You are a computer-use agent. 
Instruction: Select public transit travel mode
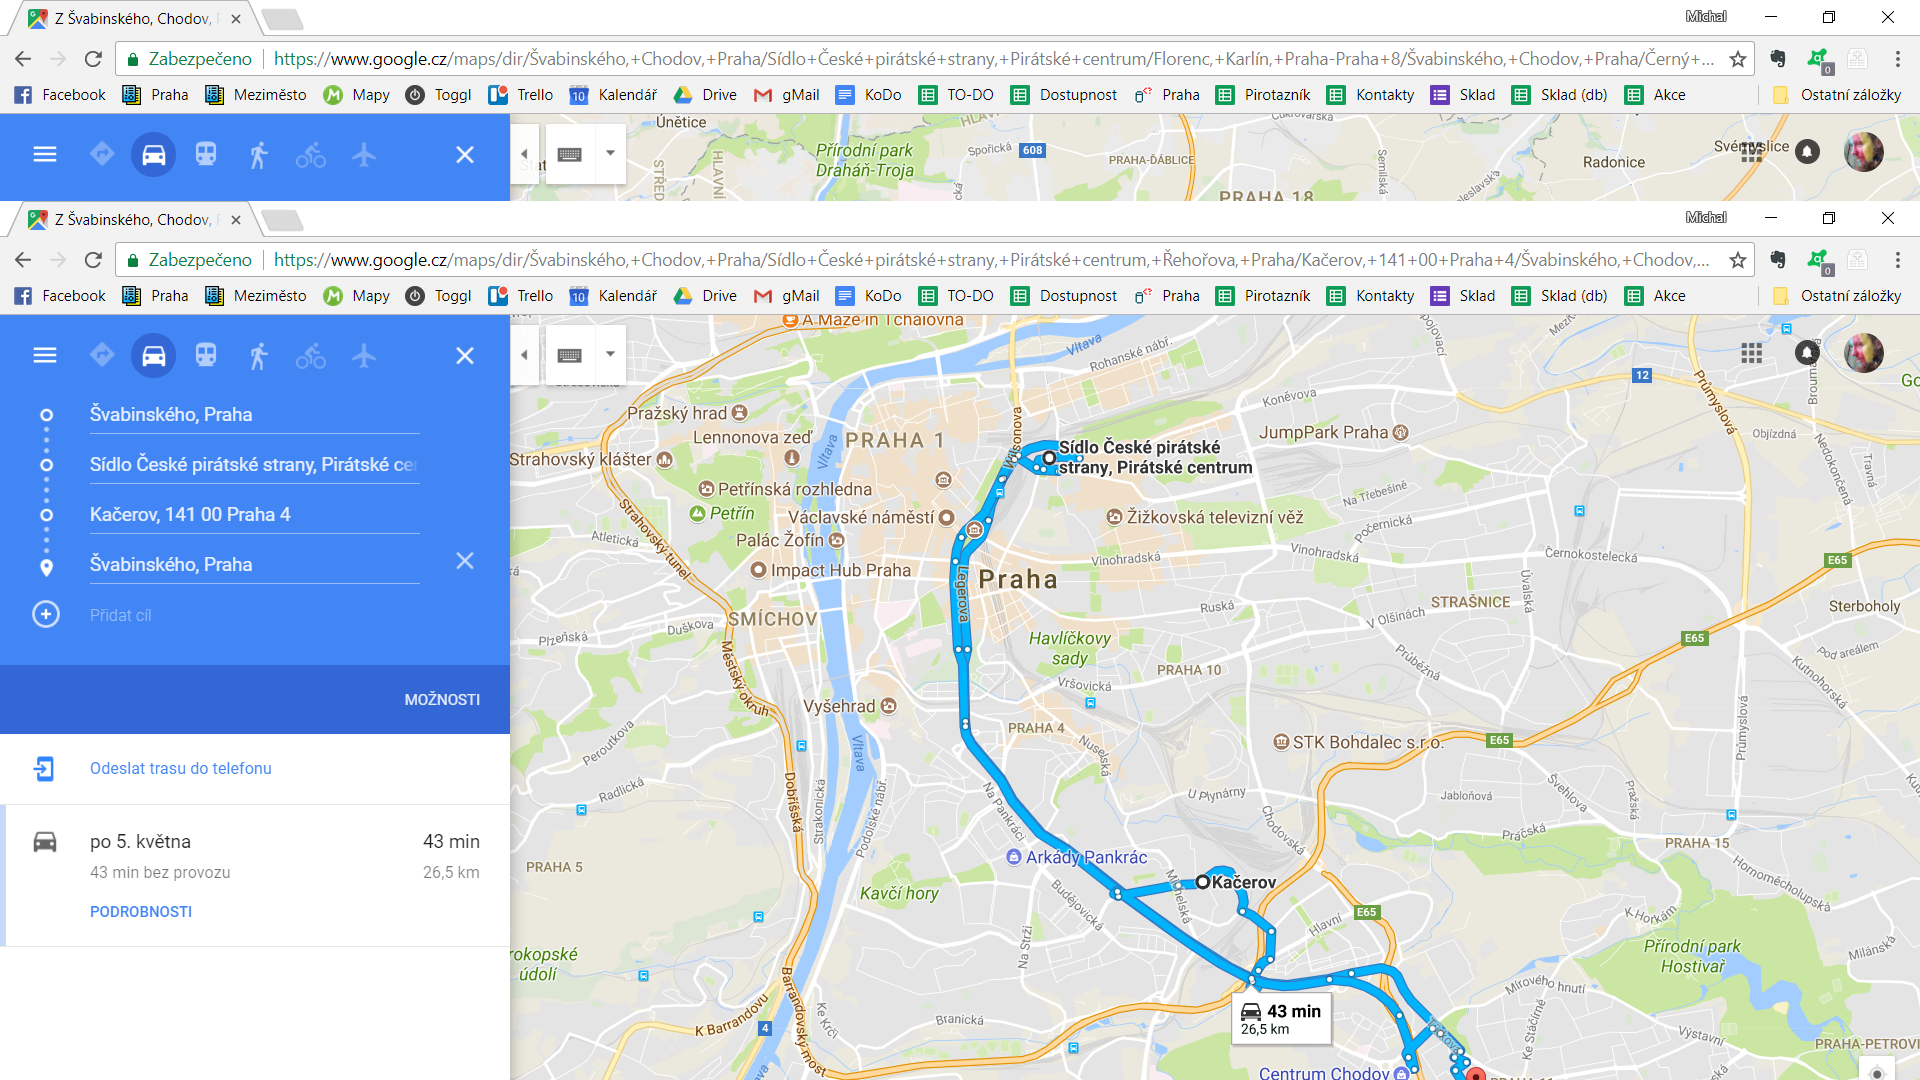click(206, 355)
